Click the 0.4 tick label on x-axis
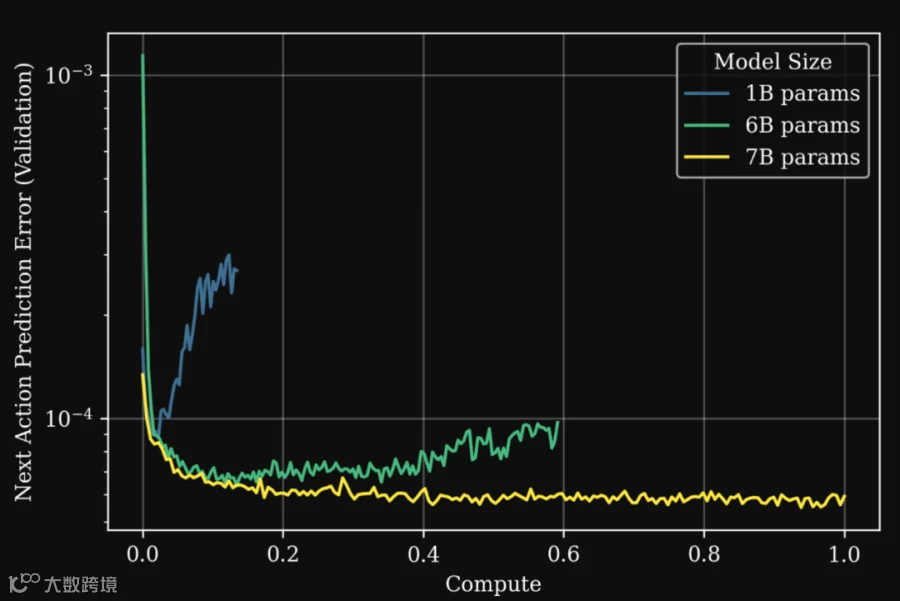Screen dimensions: 900x601 (424, 554)
